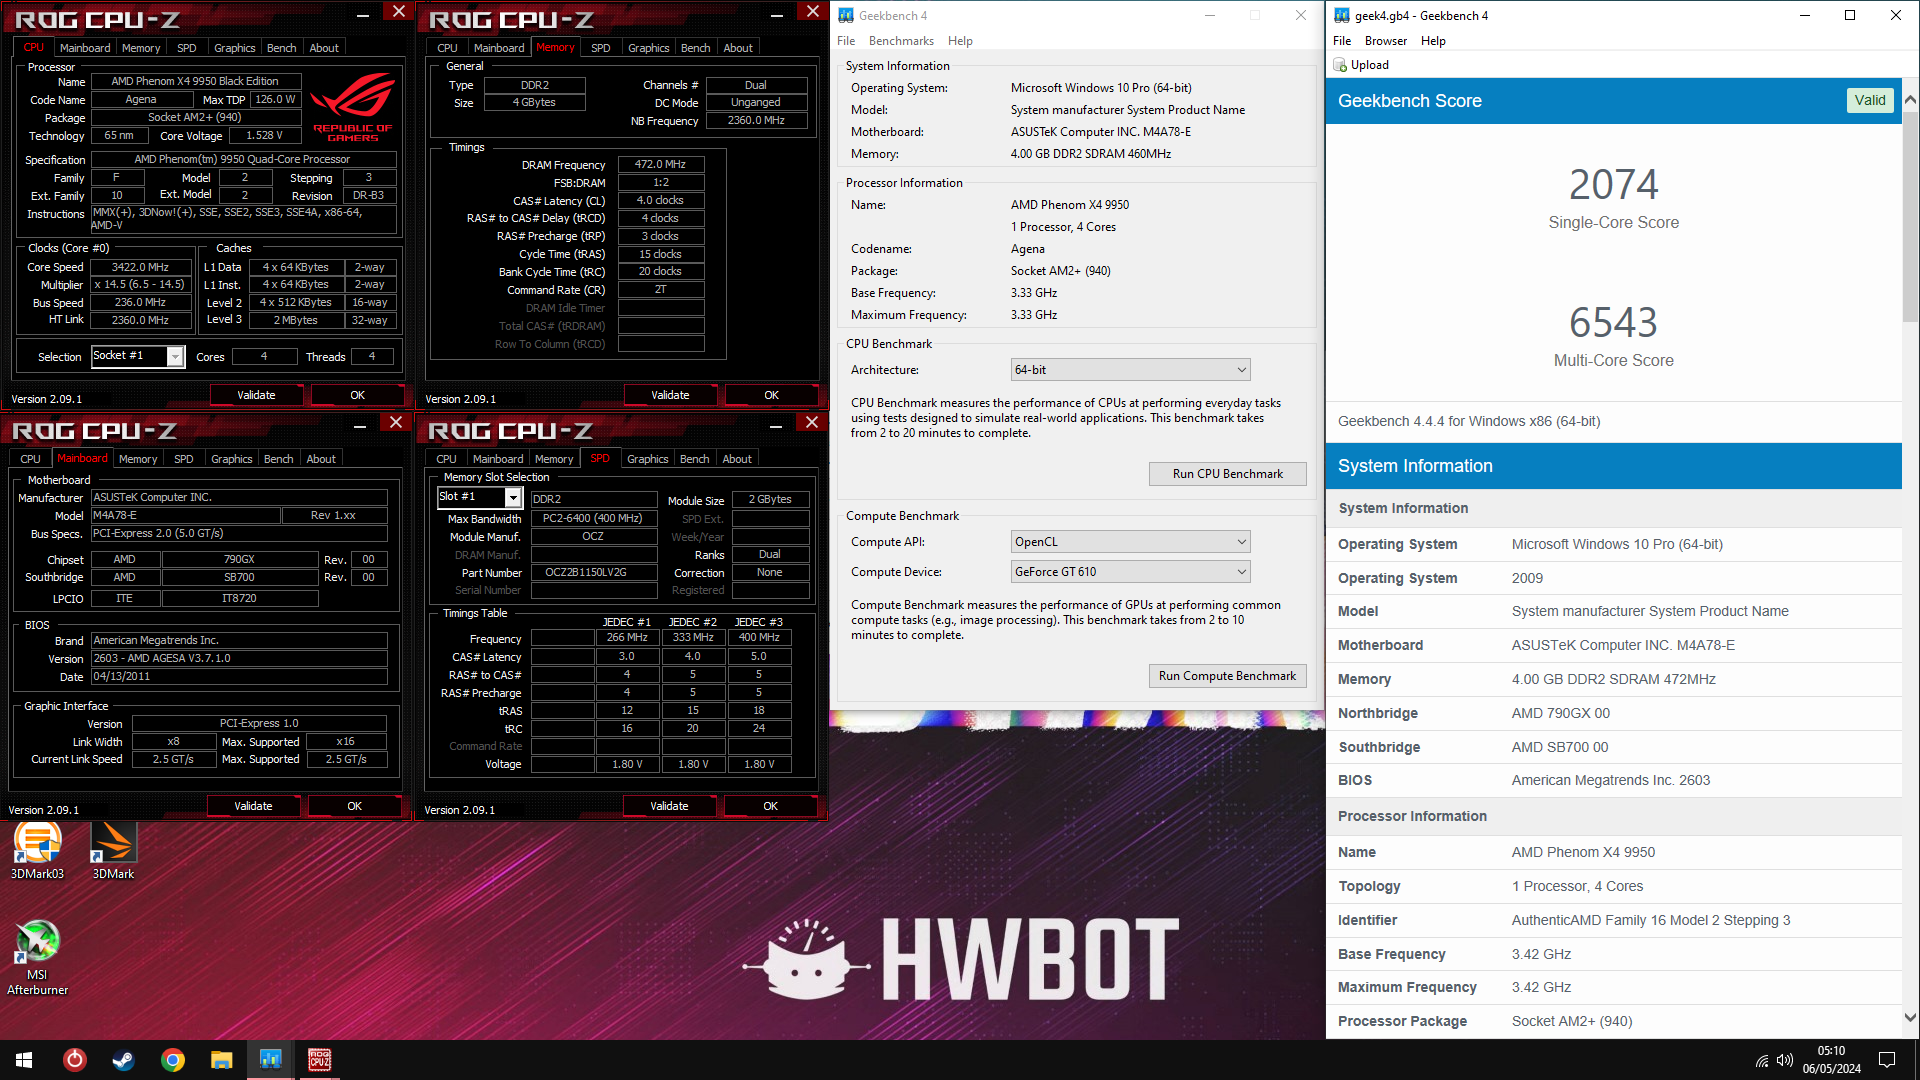Open Help menu in geek4.gb4 window
This screenshot has width=1920, height=1080.
1433,41
